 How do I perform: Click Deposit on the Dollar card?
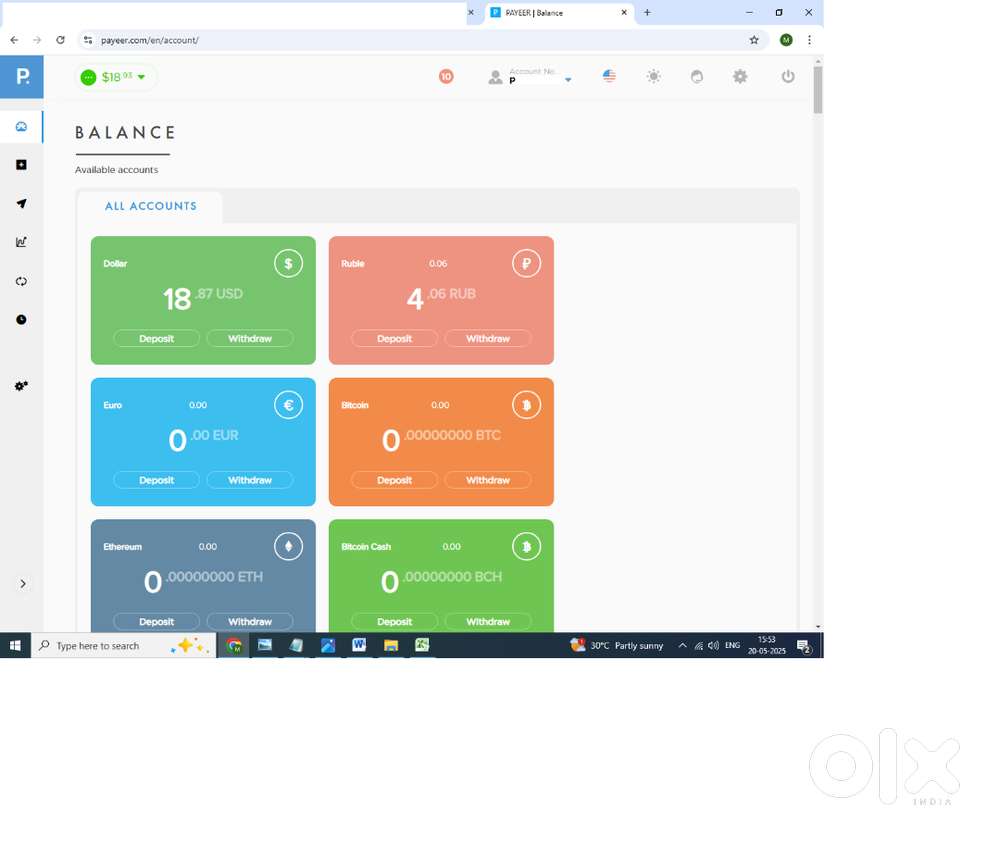(x=156, y=339)
